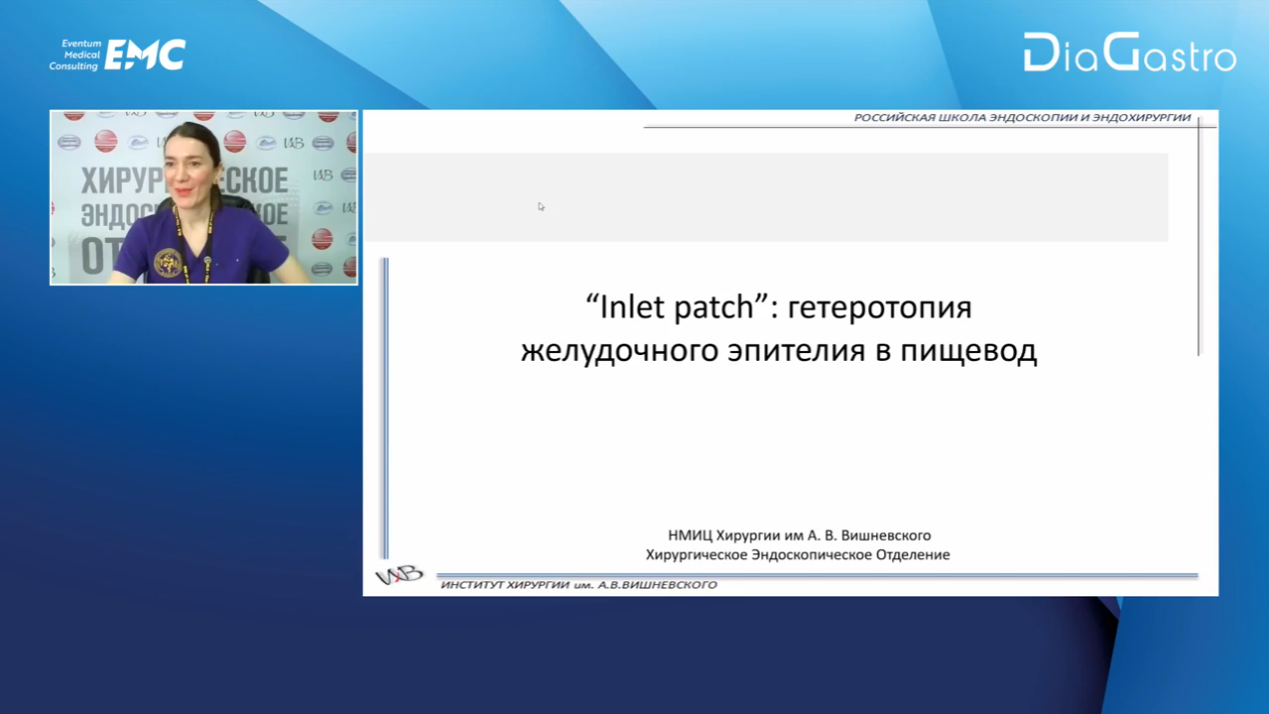Click the round emblem on presenter's purple scrubs
The width and height of the screenshot is (1269, 714).
[168, 262]
